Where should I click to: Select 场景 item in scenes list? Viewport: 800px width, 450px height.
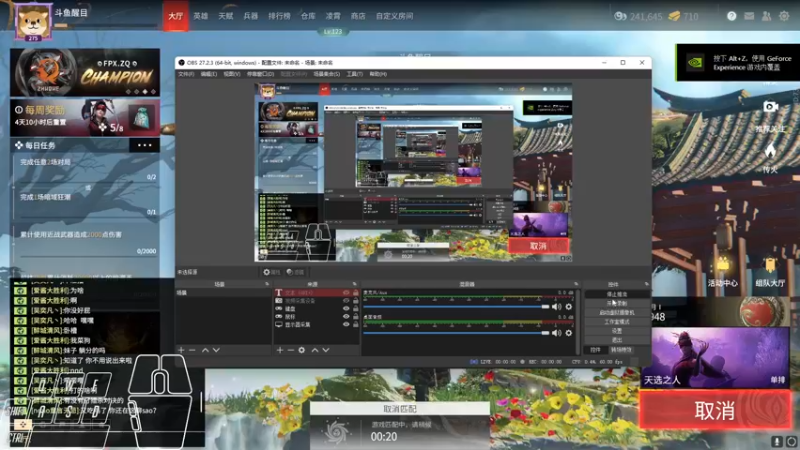click(x=223, y=293)
